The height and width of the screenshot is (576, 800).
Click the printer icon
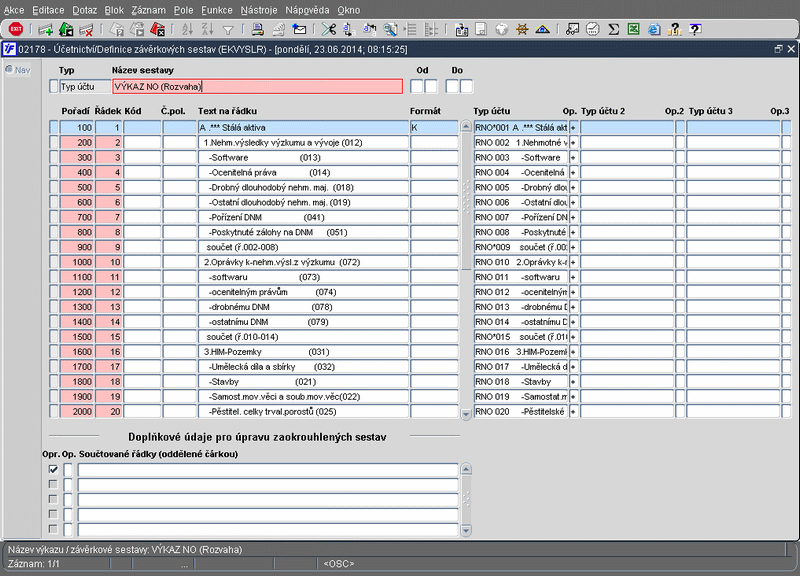point(258,30)
